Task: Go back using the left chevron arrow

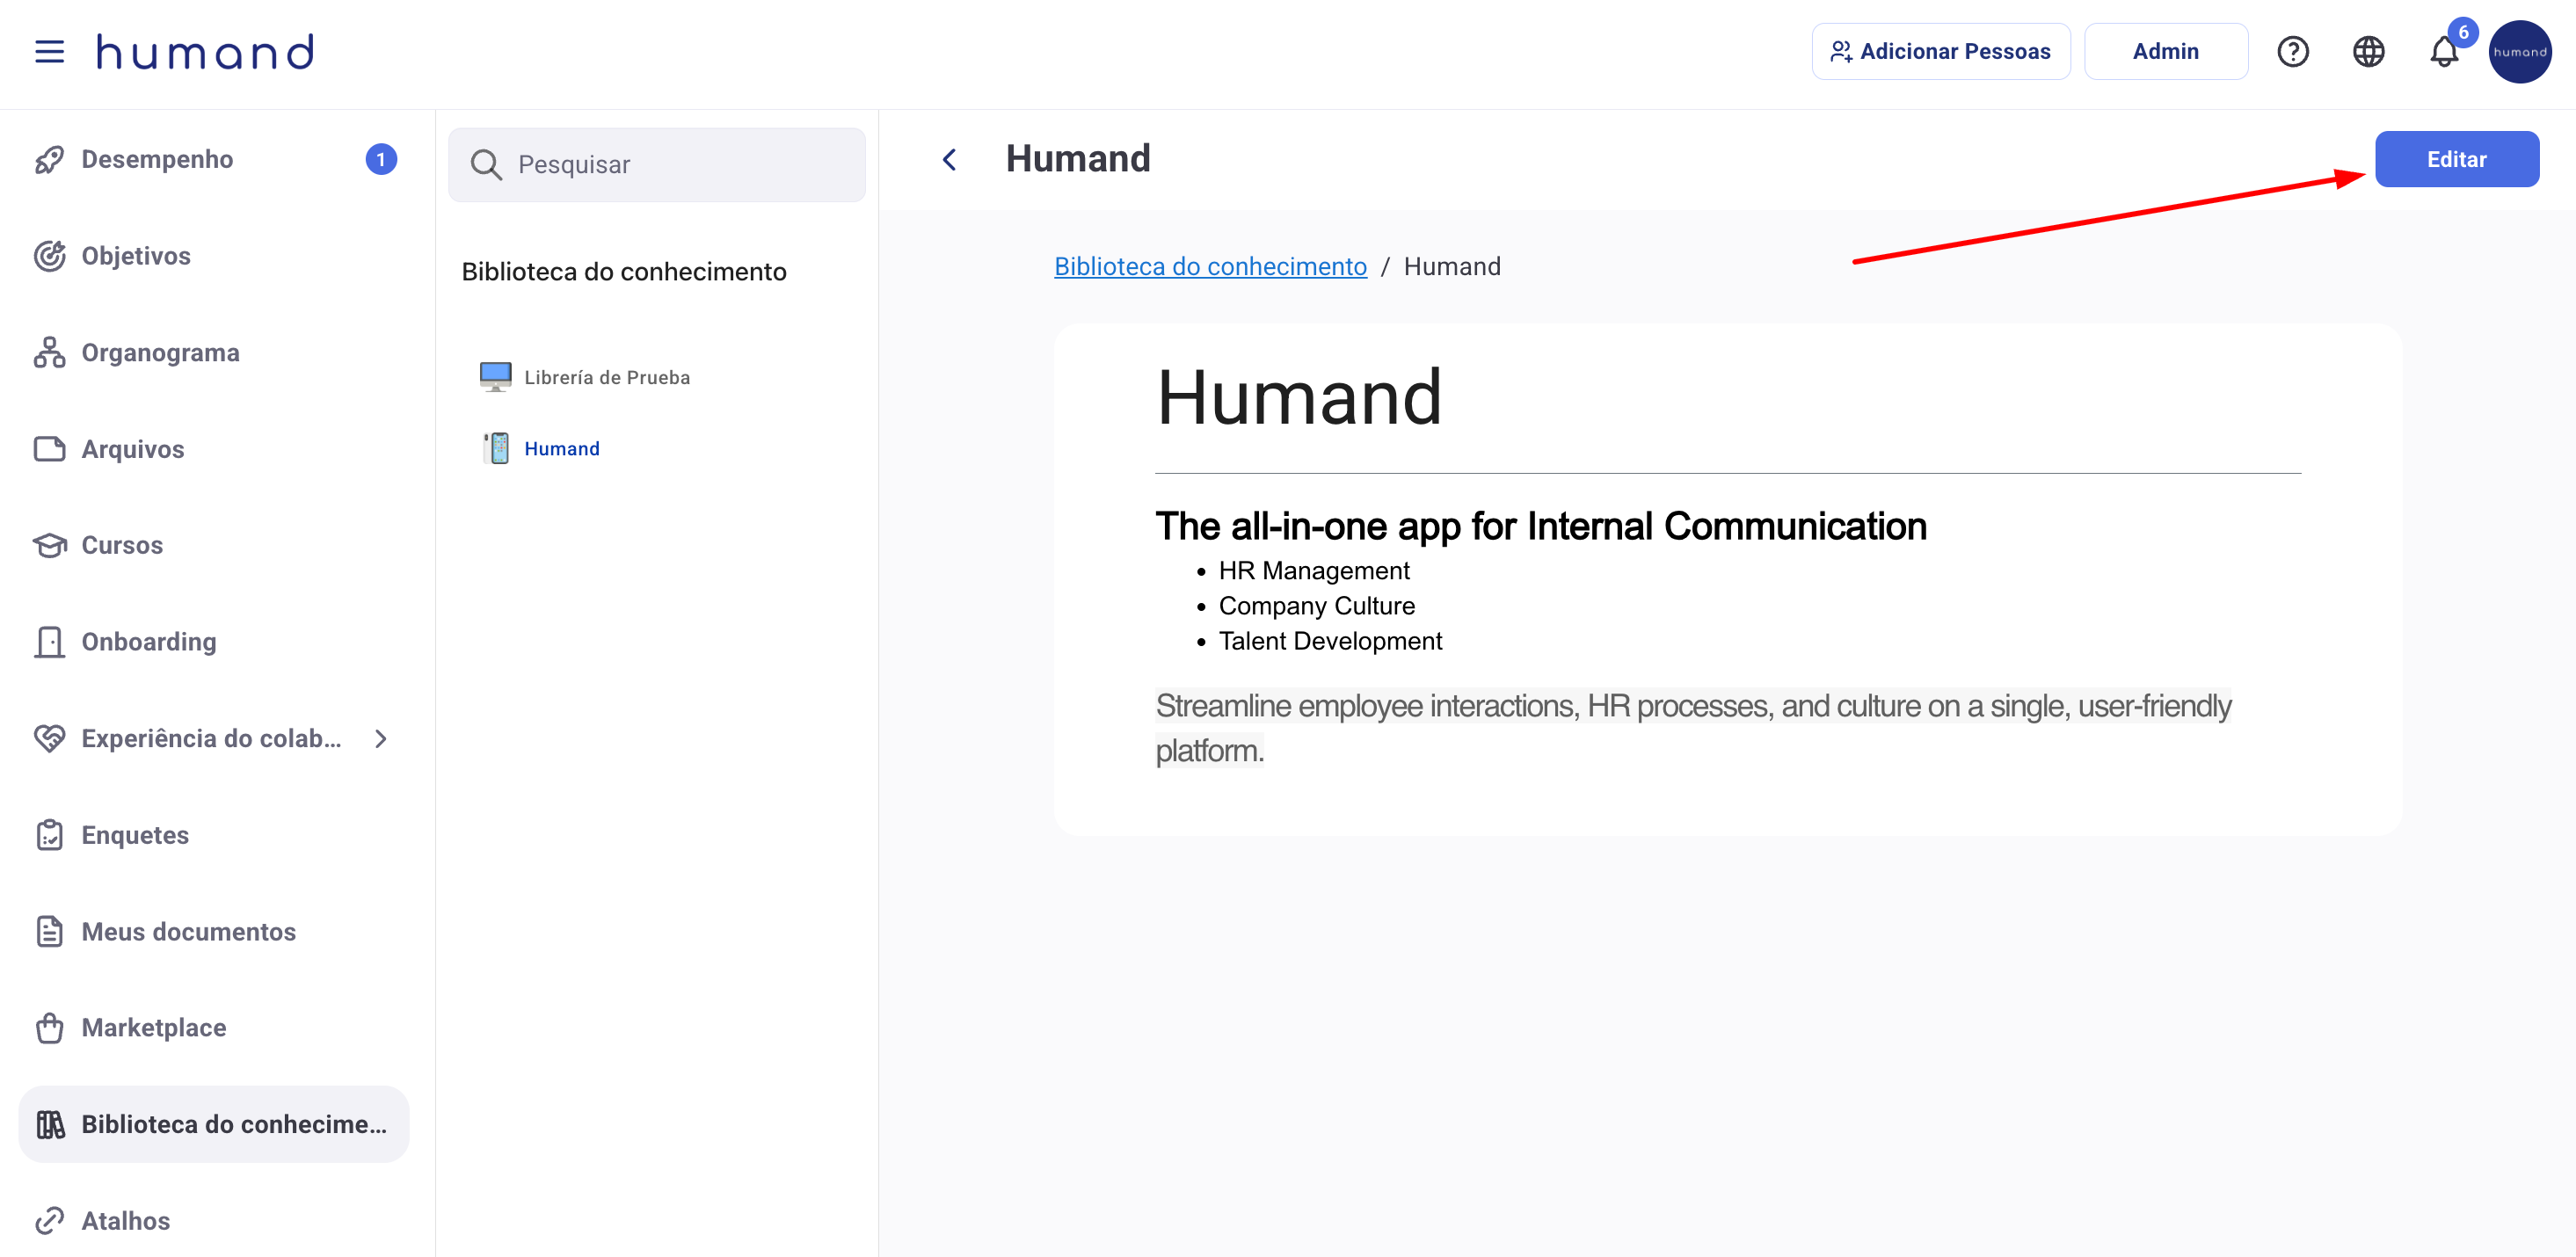Action: coord(949,159)
